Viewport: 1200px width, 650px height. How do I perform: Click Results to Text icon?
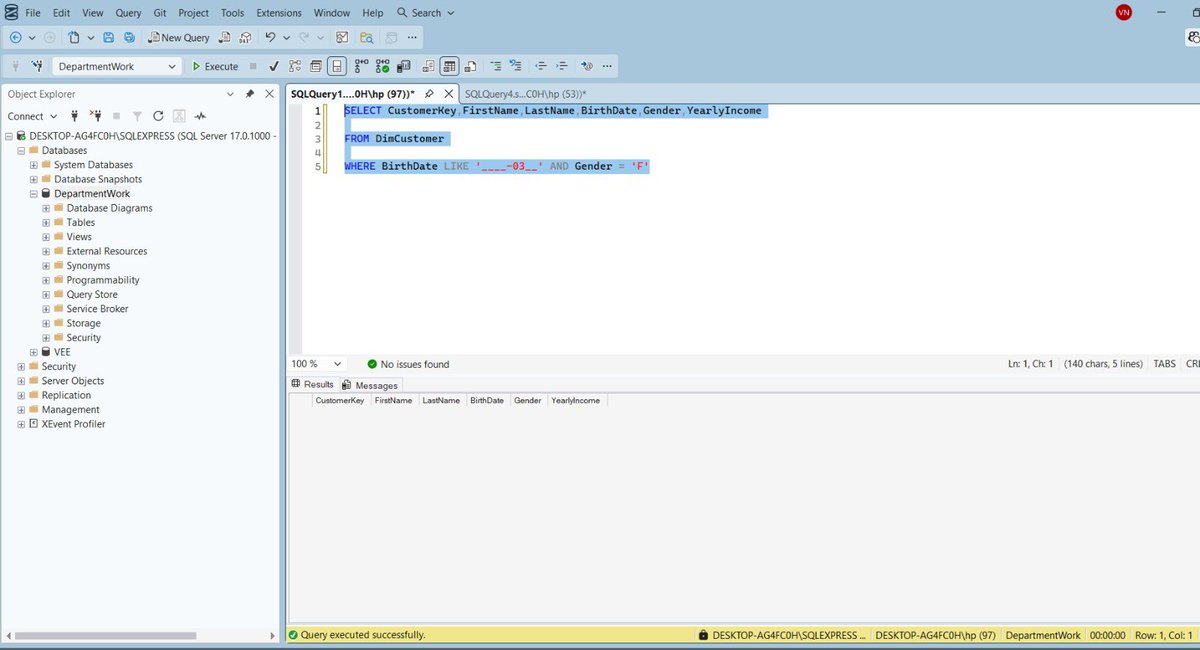click(x=428, y=67)
